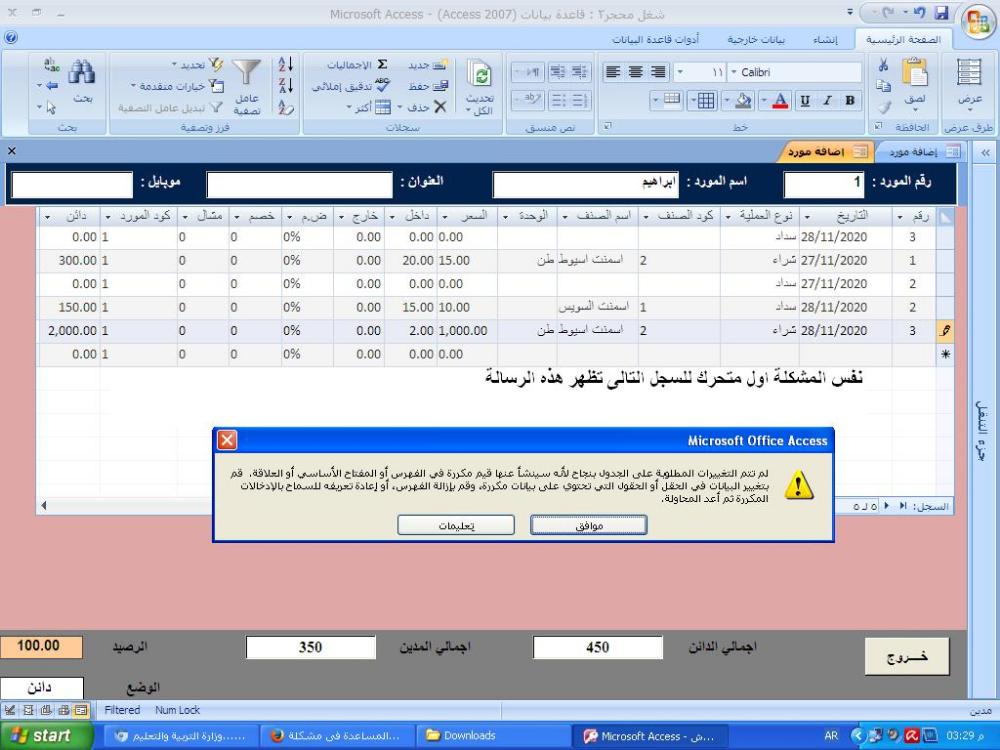Screen dimensions: 1000x750
Task: Open Advanced filter options (خيارات متقدمة)
Action: coord(177,86)
